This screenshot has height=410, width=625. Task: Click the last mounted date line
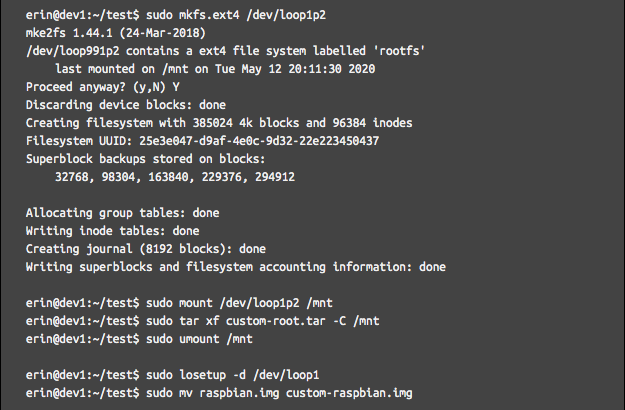[215, 69]
